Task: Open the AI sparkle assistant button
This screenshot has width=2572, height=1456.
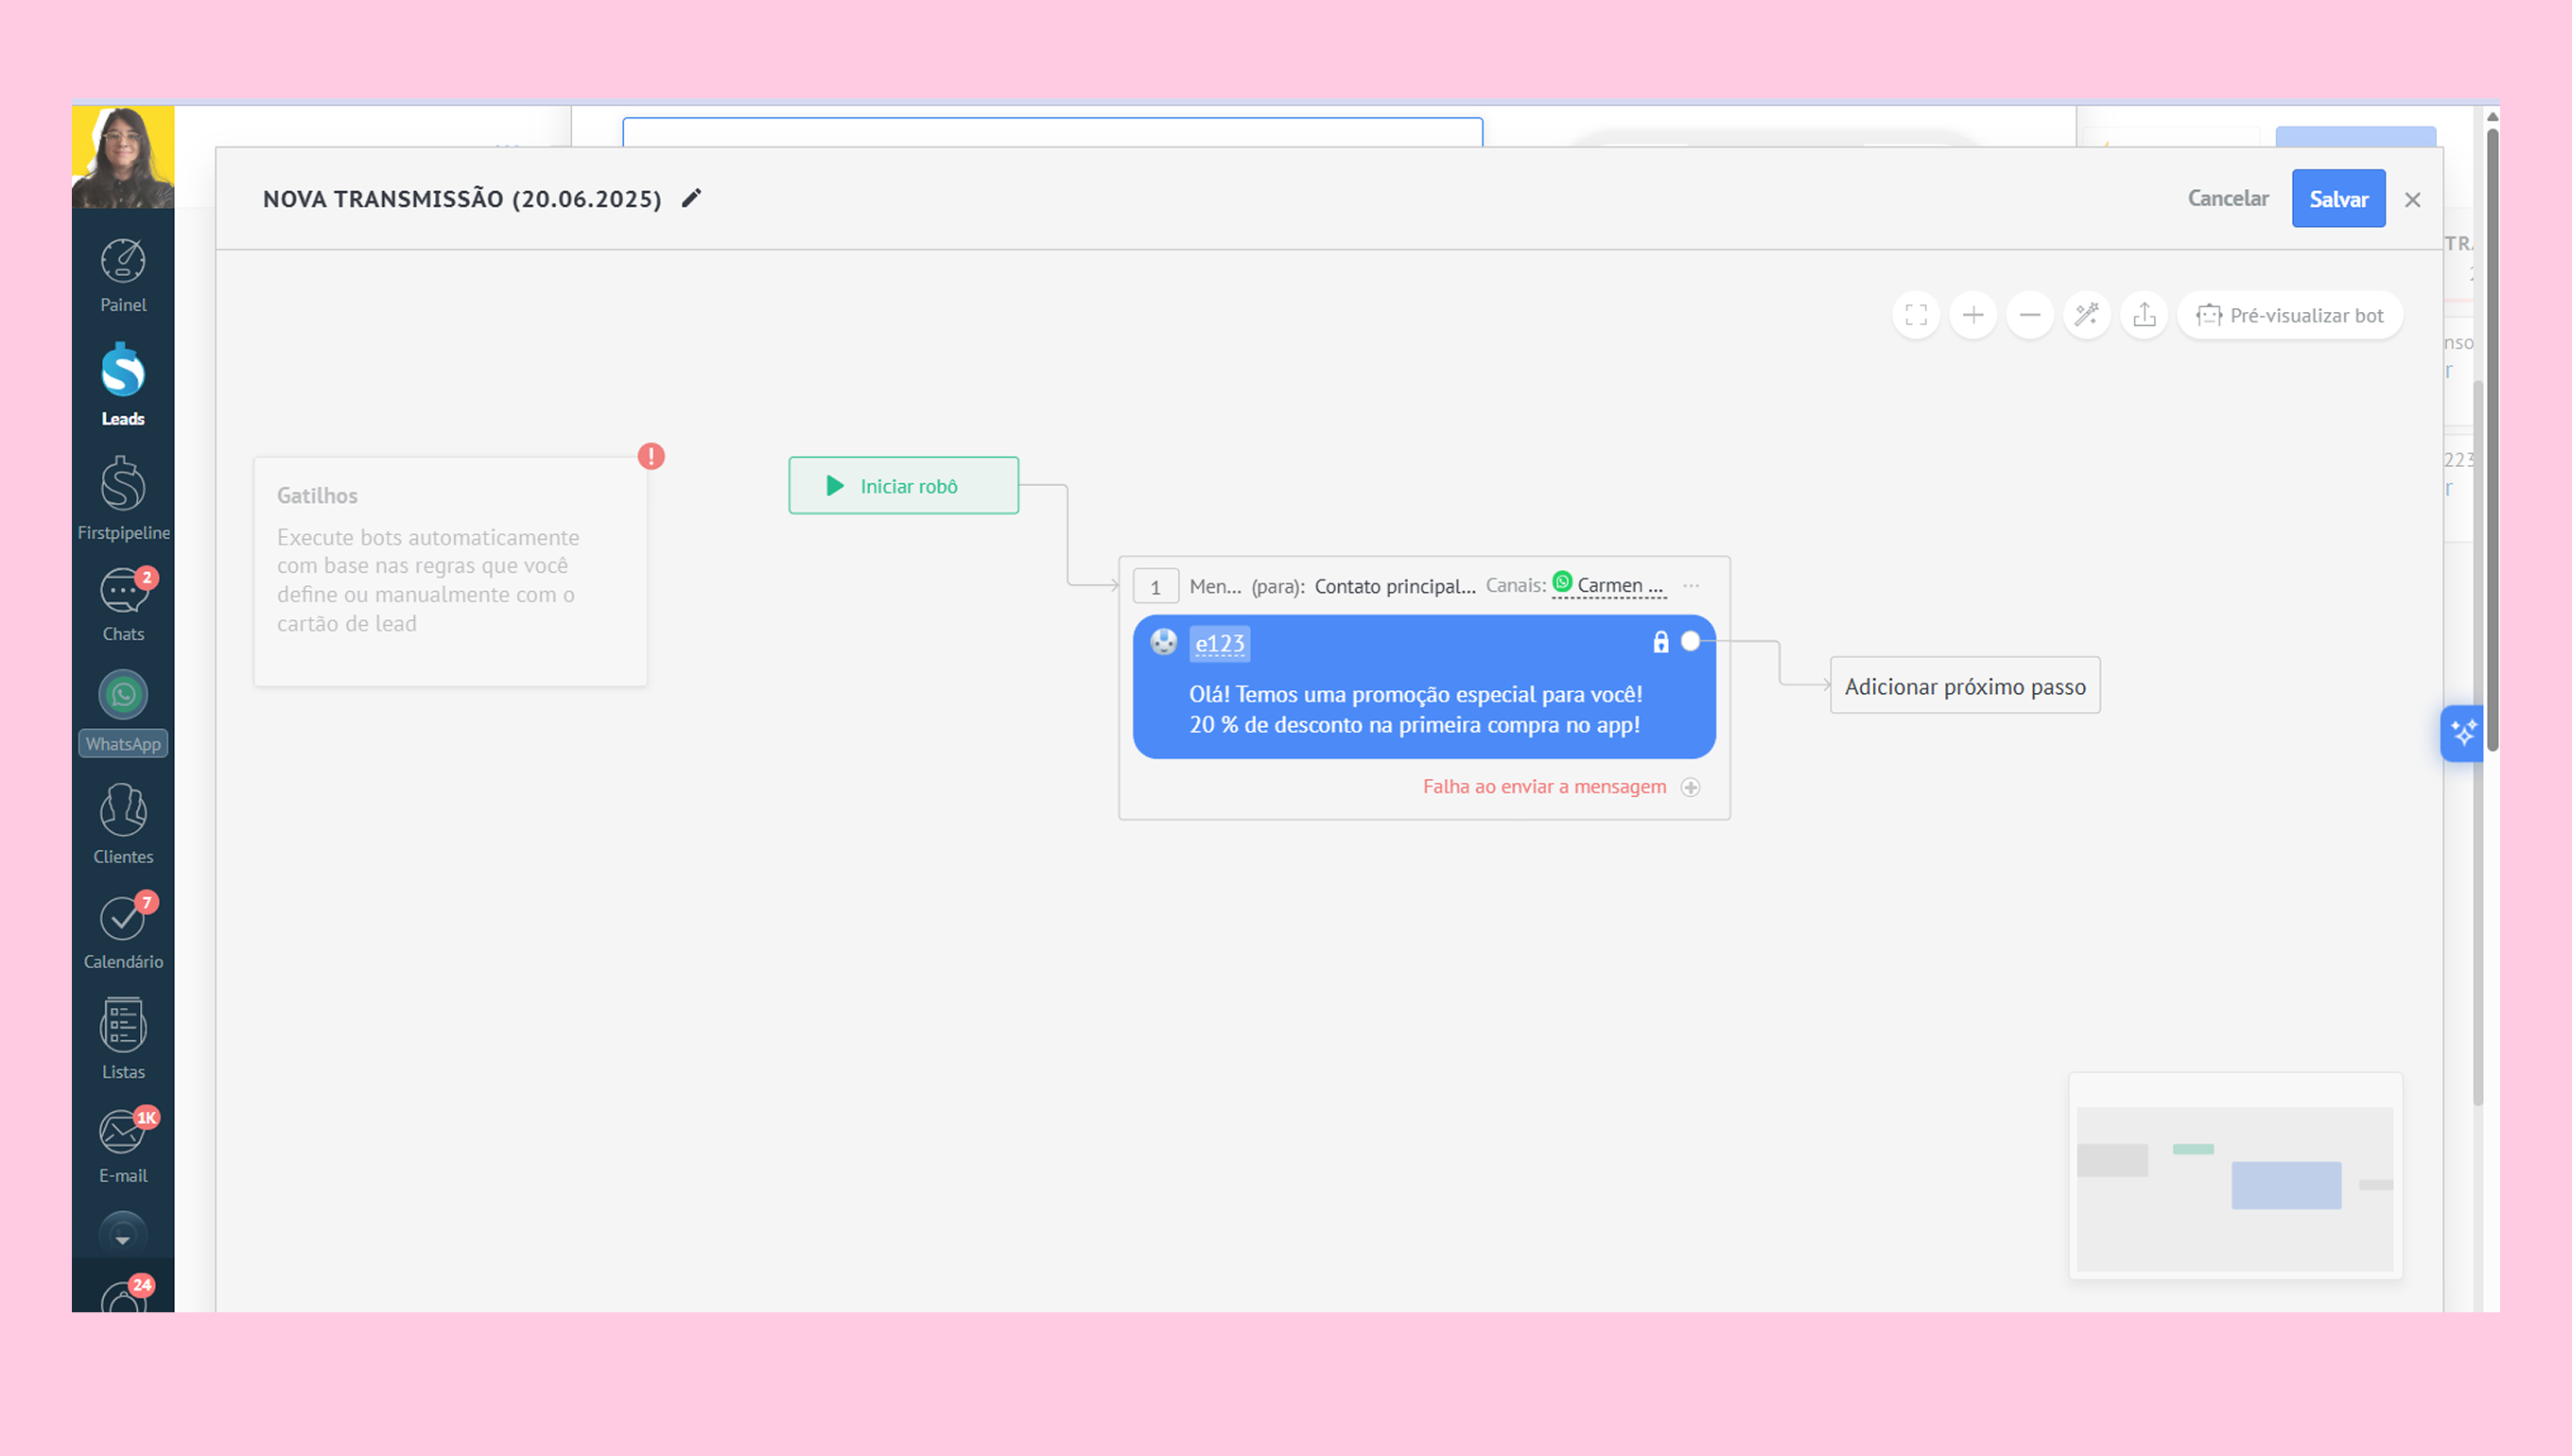Action: pos(2462,733)
